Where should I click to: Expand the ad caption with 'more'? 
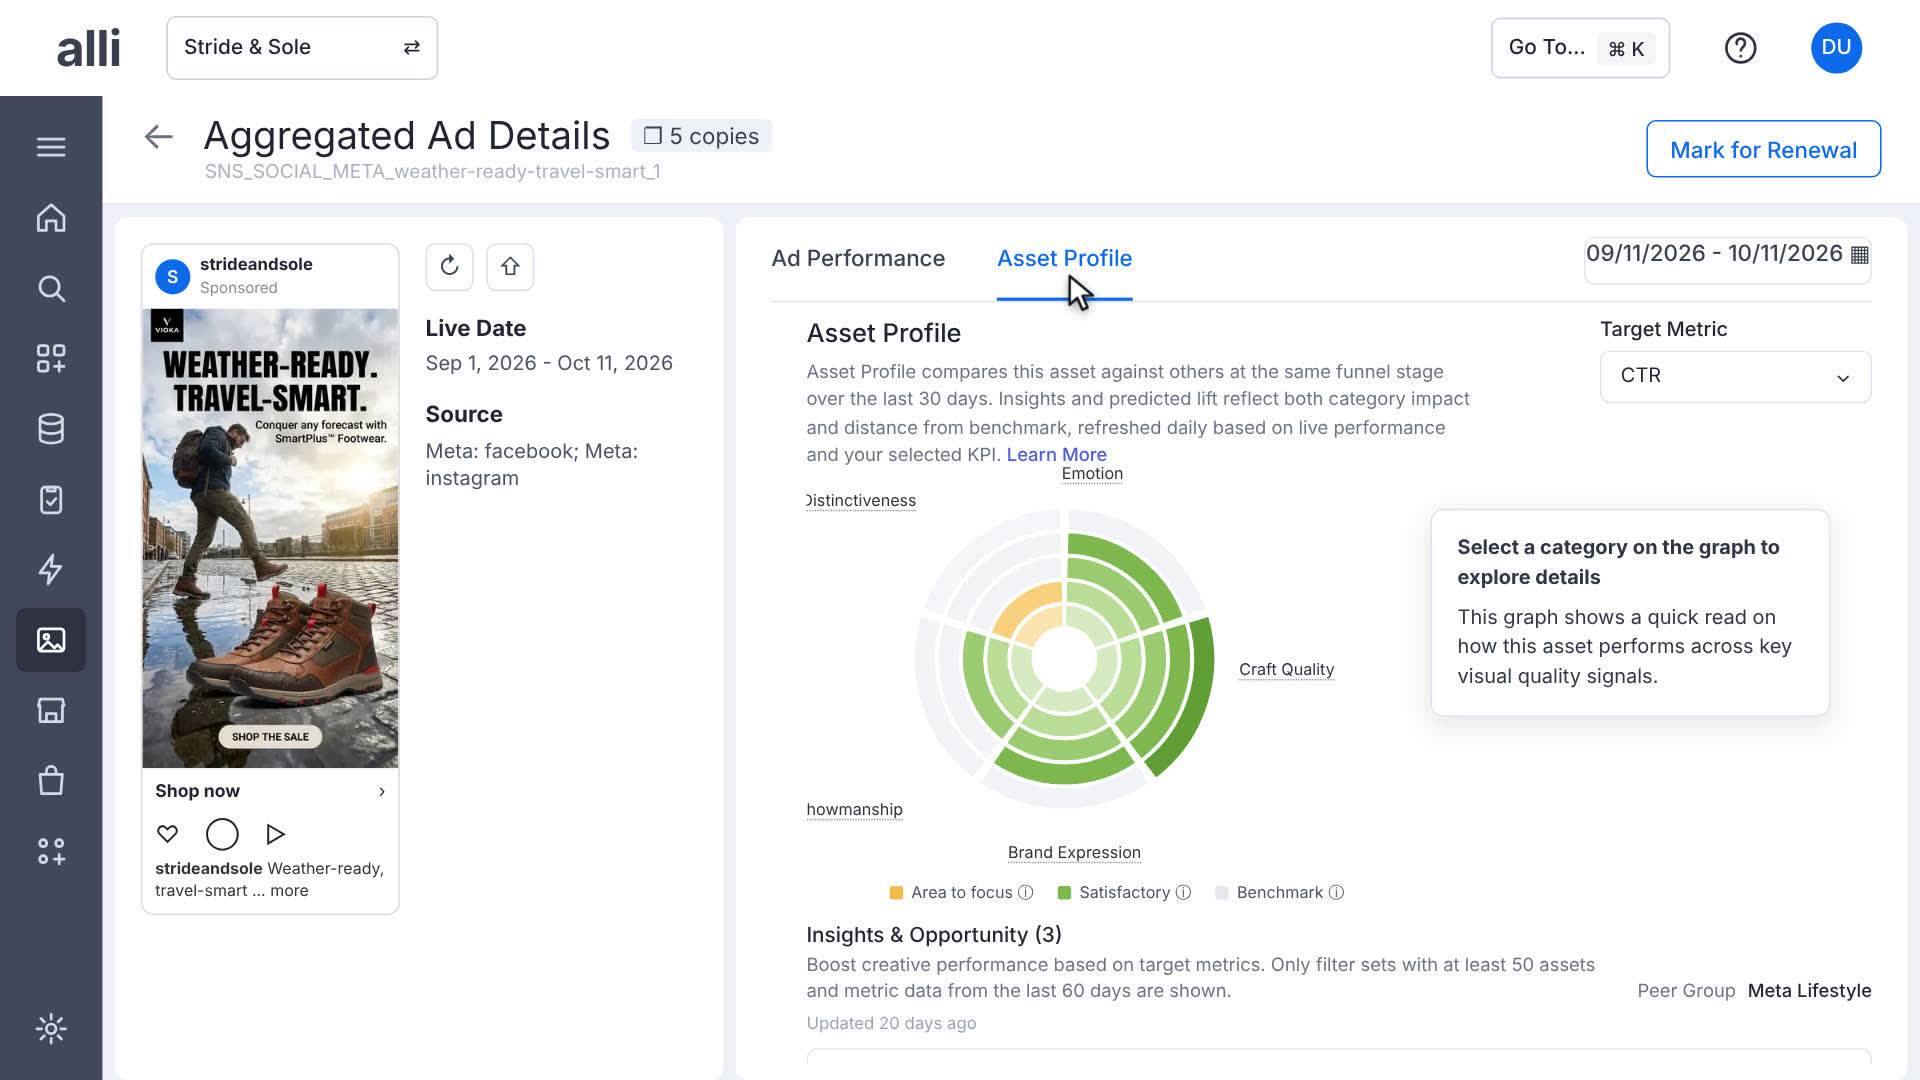coord(289,891)
